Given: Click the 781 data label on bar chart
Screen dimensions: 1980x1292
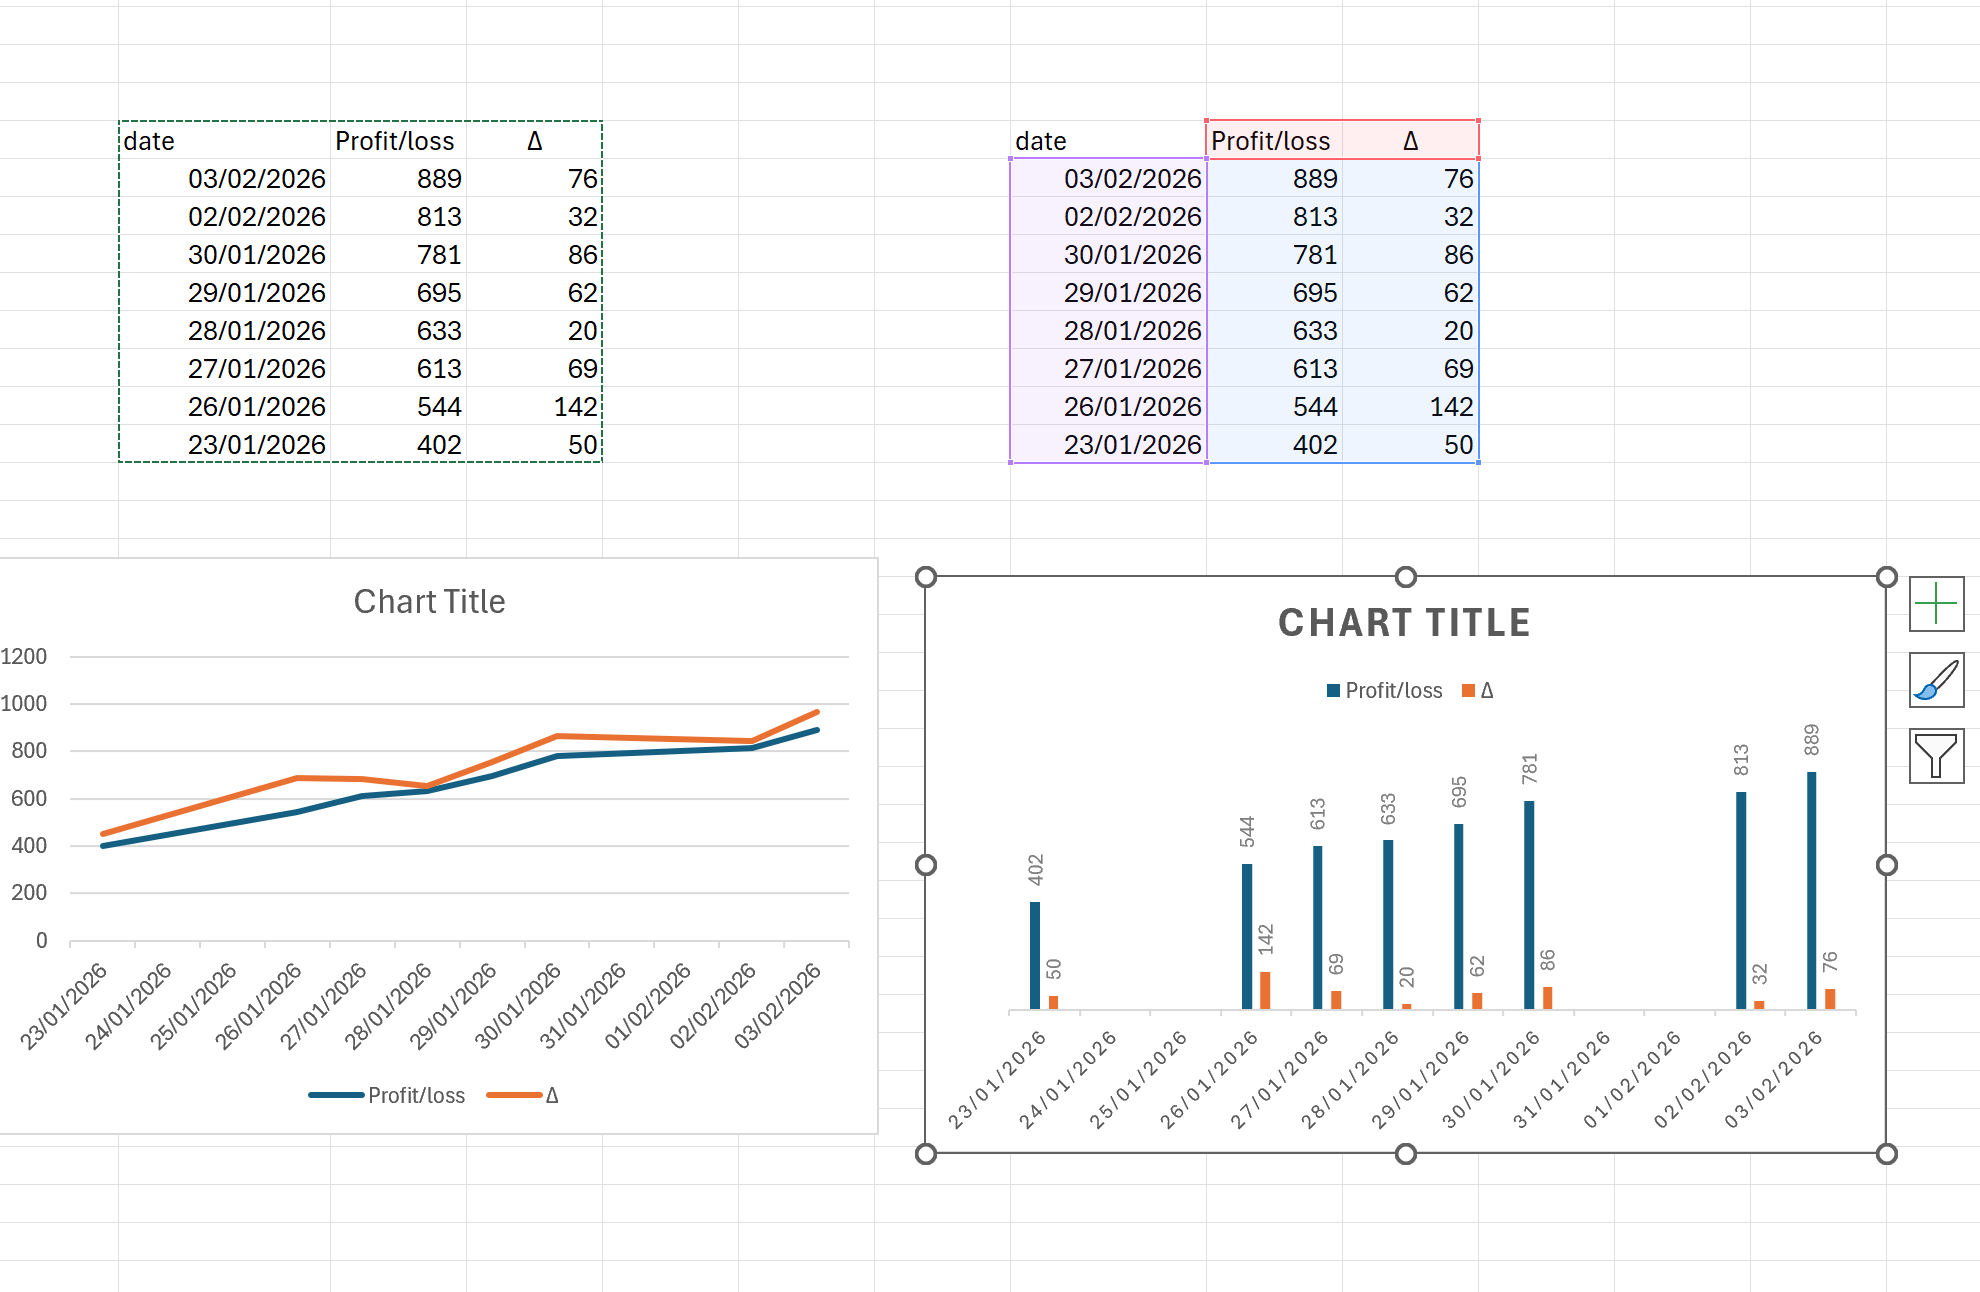Looking at the screenshot, I should click(x=1529, y=769).
